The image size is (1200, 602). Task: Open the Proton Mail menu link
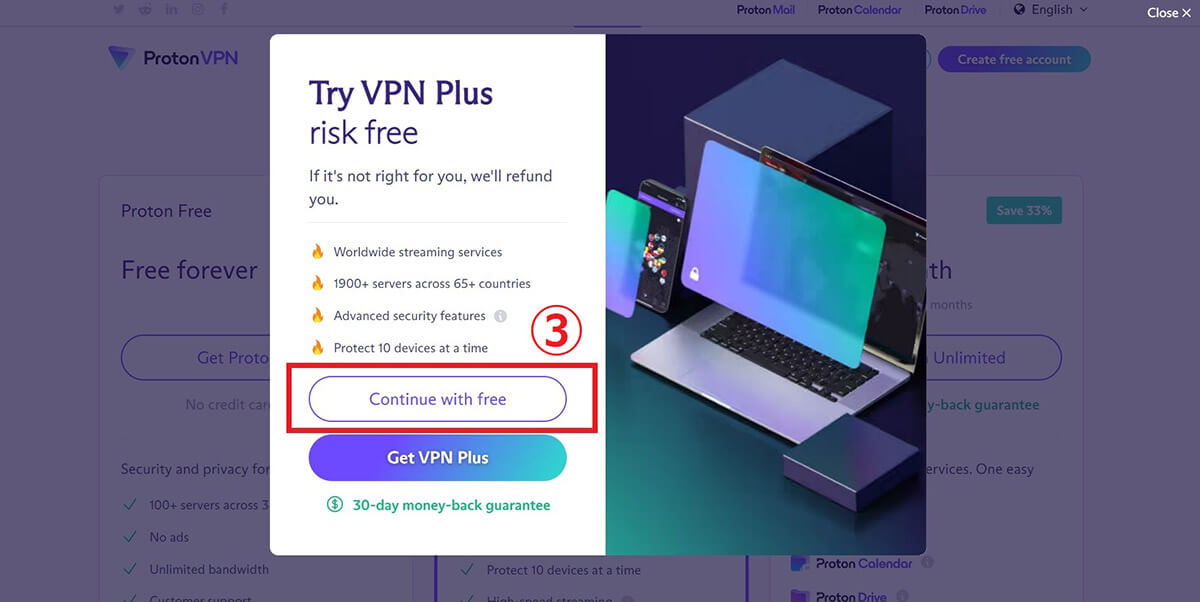[766, 10]
